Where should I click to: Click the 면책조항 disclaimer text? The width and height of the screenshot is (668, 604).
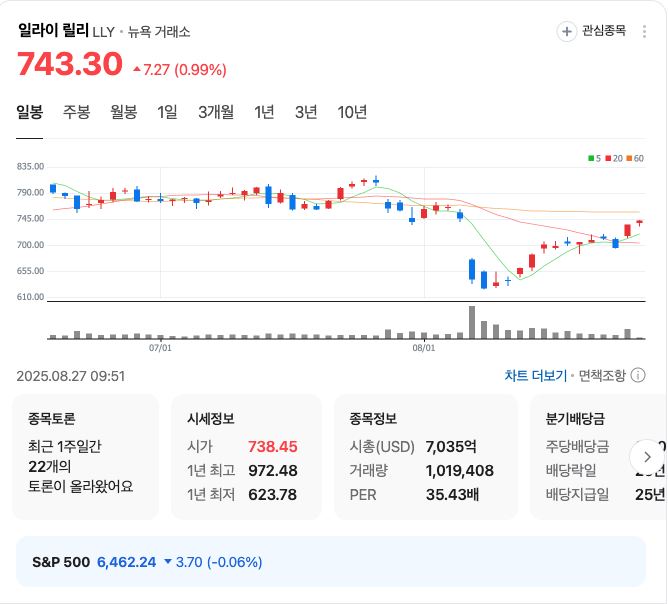[x=602, y=375]
